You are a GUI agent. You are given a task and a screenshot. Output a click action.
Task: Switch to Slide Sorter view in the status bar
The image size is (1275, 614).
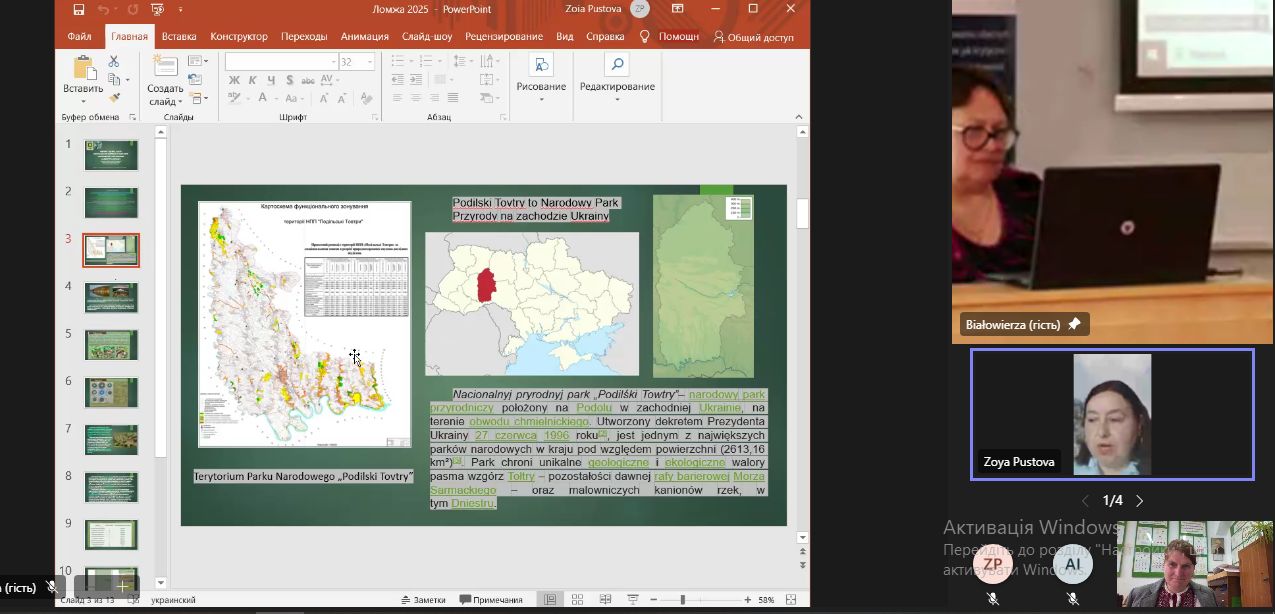pos(577,600)
